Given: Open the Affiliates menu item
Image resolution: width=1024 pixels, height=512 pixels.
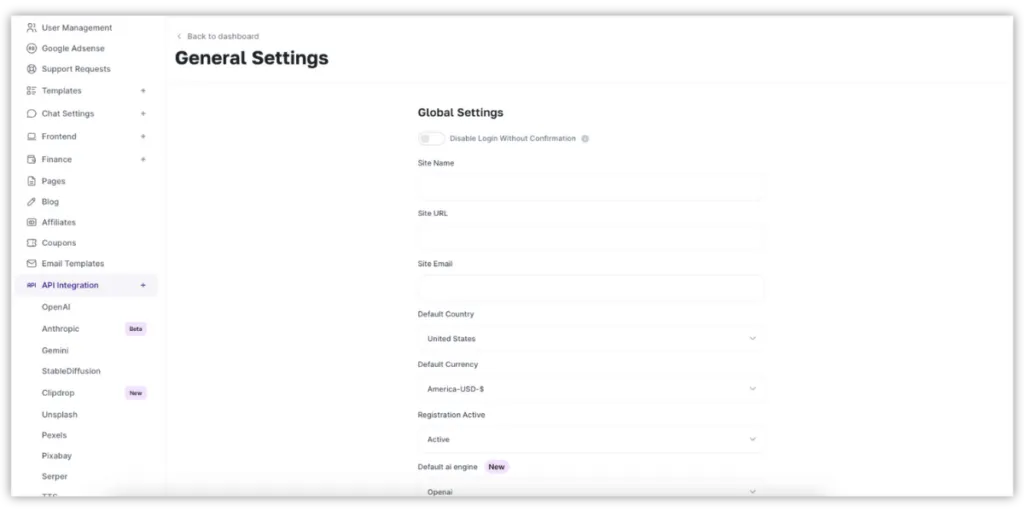Looking at the screenshot, I should point(59,222).
